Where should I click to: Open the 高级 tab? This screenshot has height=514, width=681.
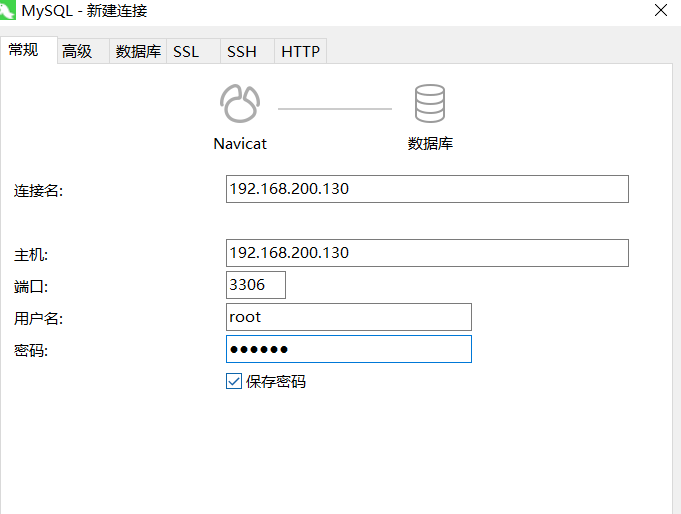[x=83, y=51]
